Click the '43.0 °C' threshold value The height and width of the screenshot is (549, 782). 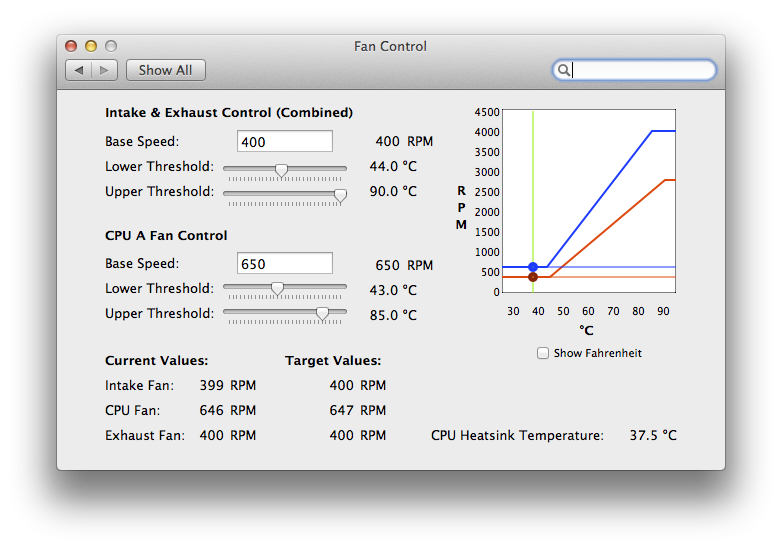click(x=393, y=290)
